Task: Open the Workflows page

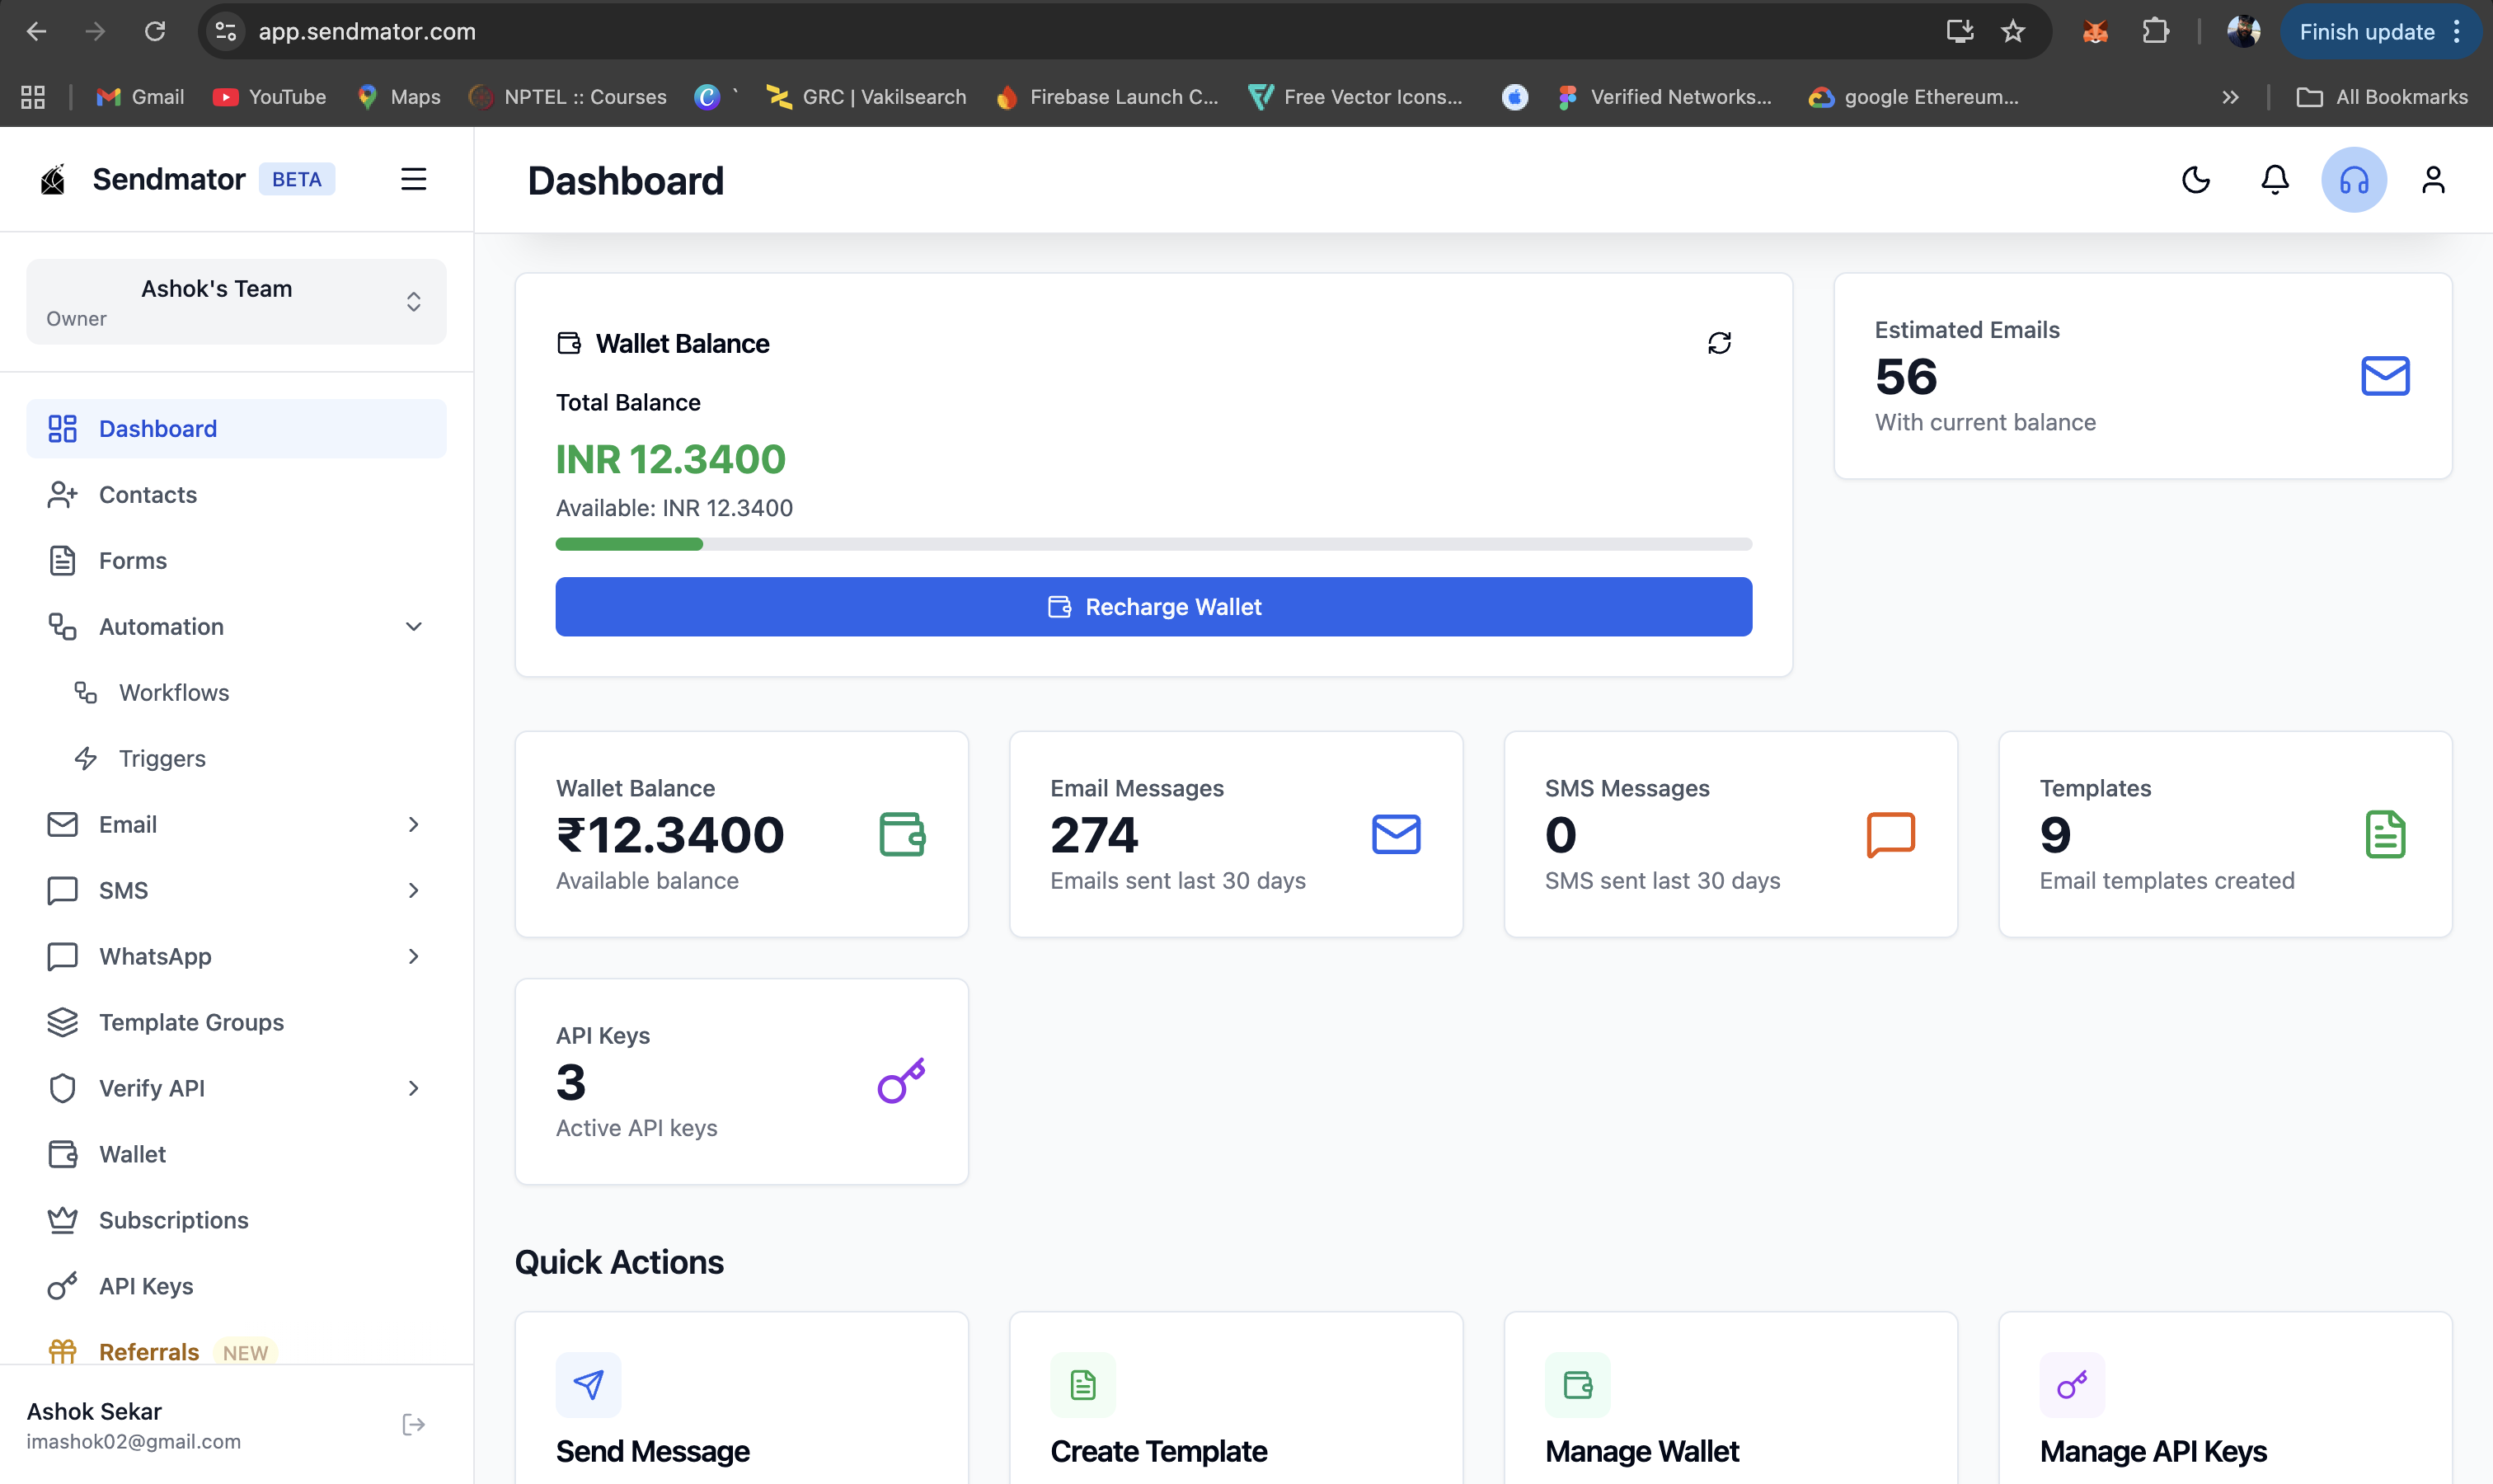Action: tap(174, 692)
